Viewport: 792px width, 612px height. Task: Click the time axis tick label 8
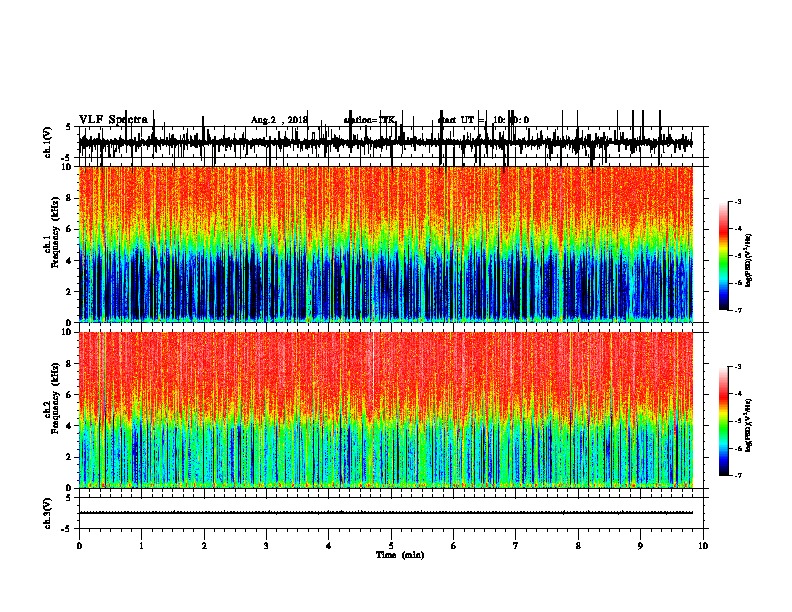coord(578,546)
